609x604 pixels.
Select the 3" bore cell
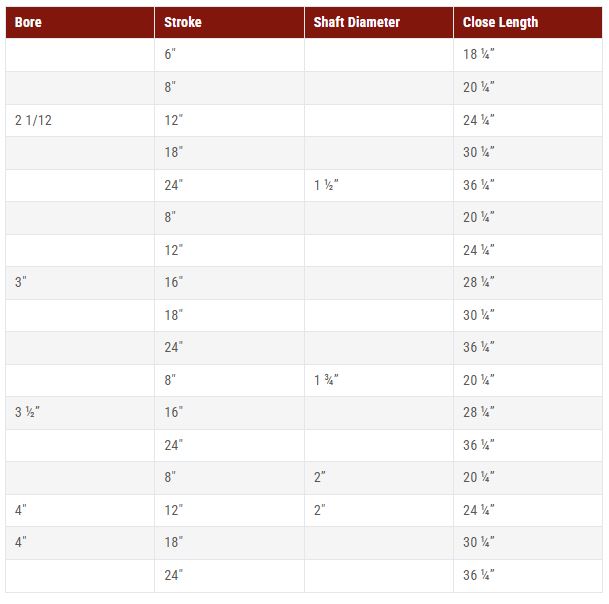pos(21,282)
